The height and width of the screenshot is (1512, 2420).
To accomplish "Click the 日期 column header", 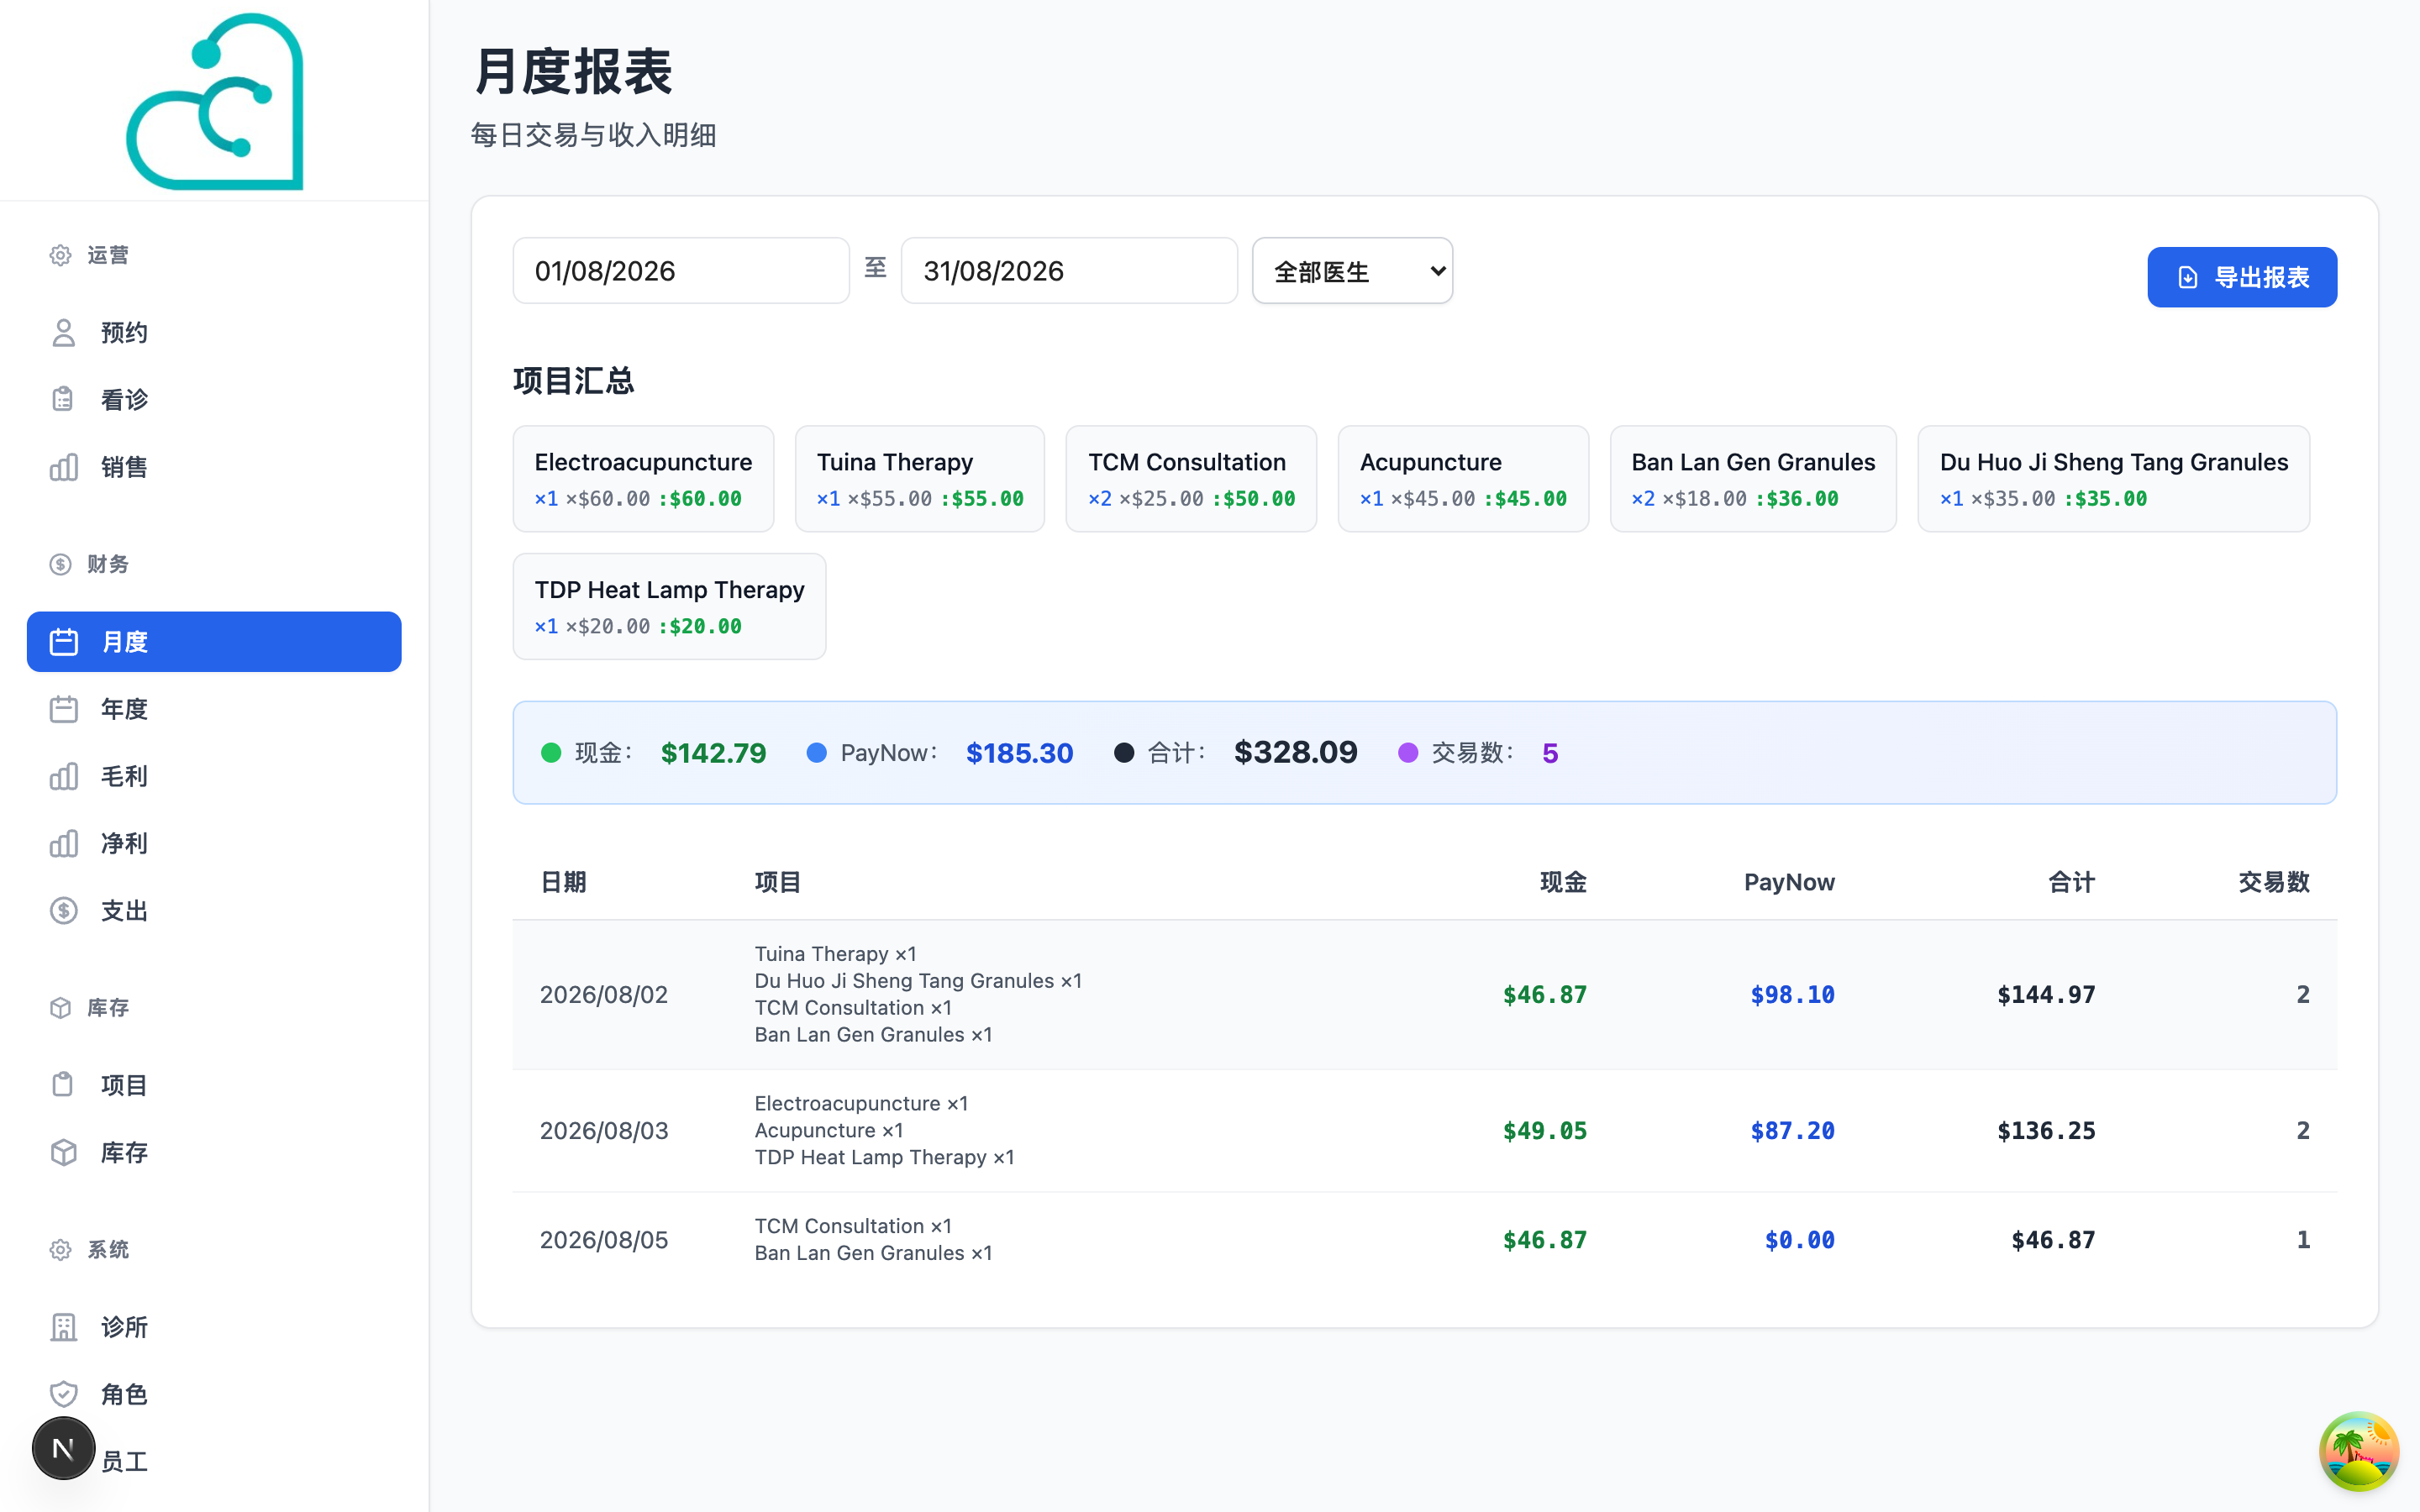I will 563,882.
